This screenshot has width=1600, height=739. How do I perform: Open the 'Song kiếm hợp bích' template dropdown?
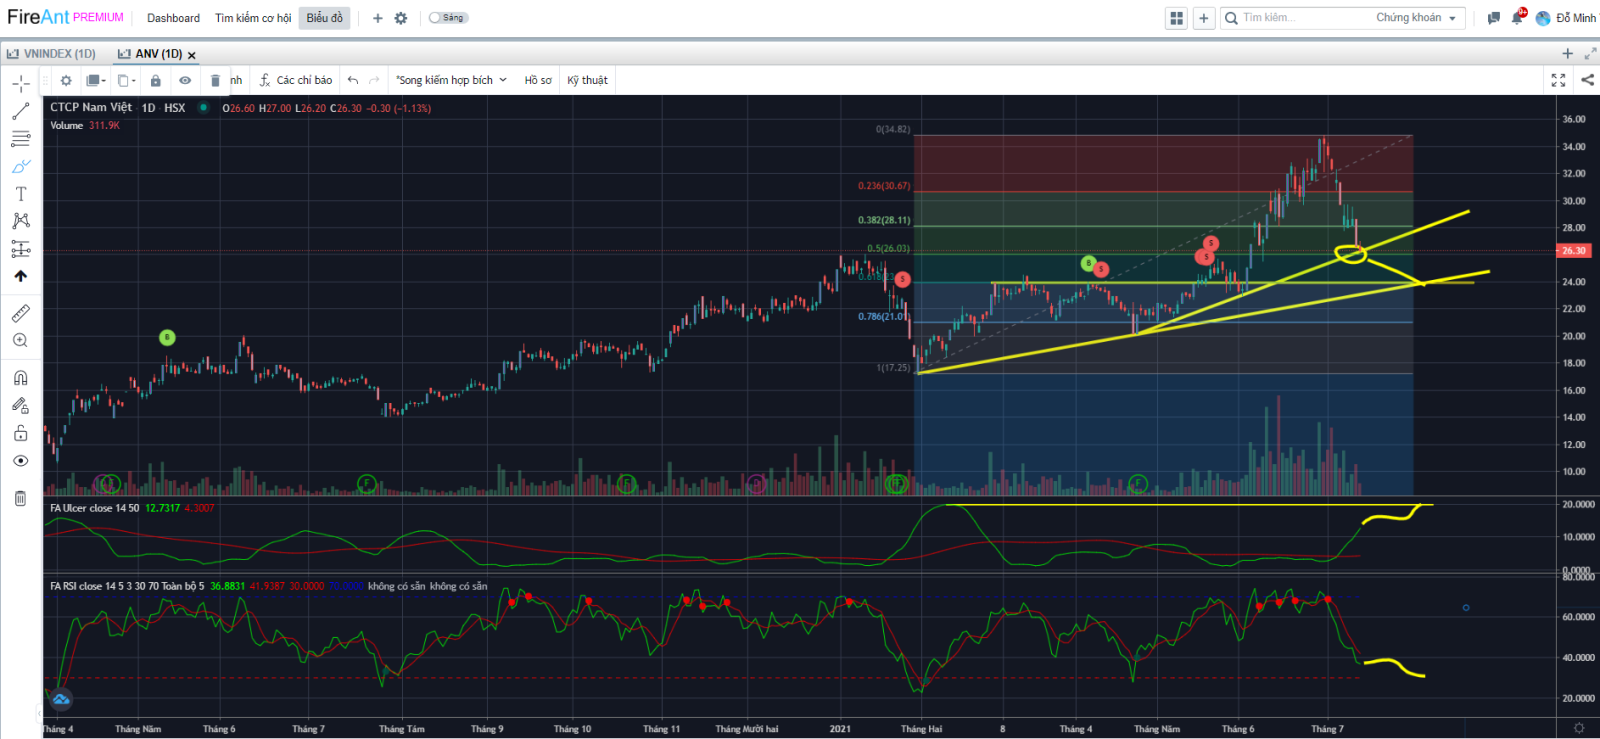[451, 80]
